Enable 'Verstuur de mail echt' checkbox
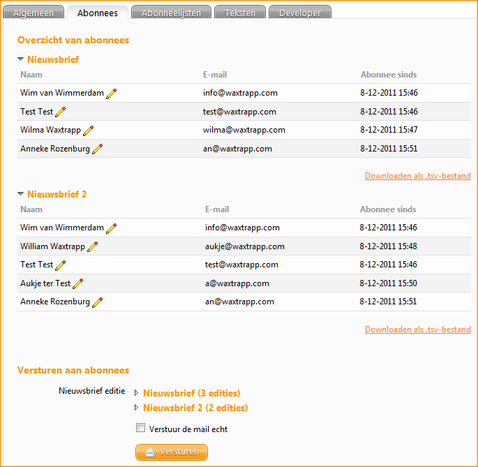This screenshot has width=478, height=467. 140,428
